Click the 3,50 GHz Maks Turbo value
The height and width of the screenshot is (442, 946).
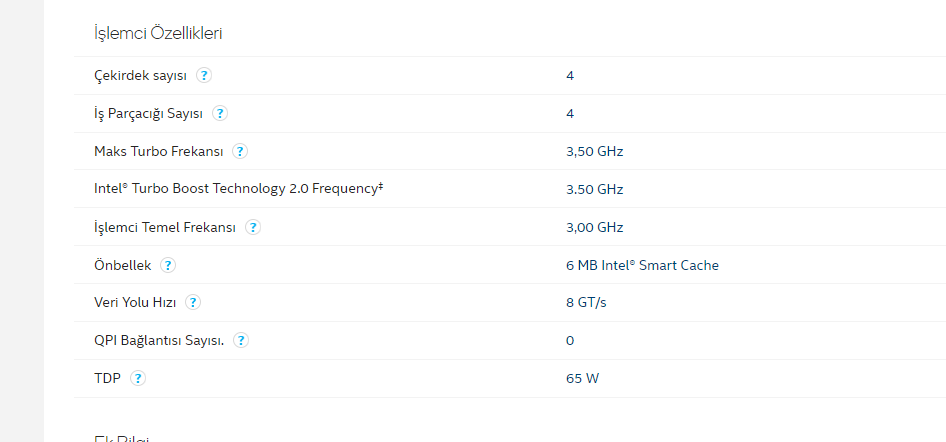click(594, 151)
